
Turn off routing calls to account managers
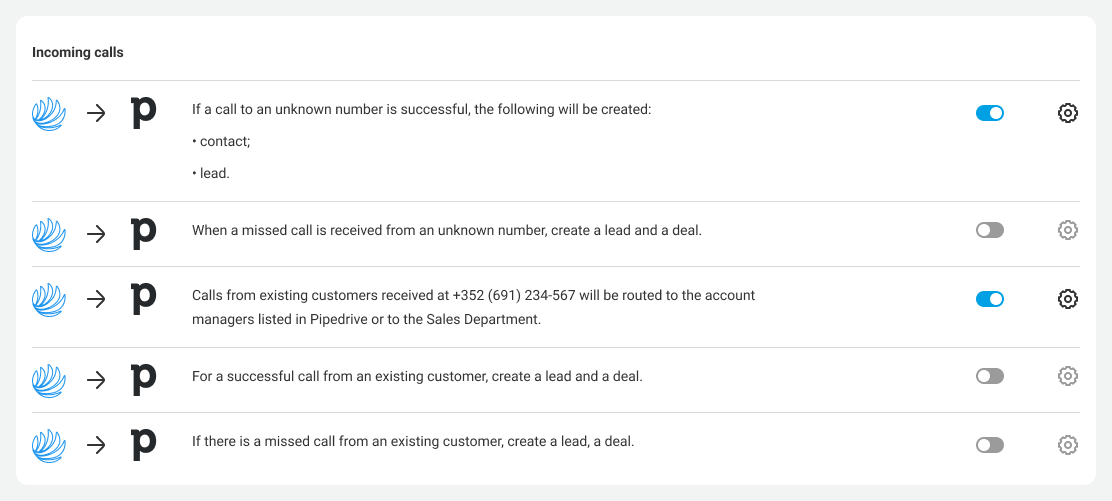tap(989, 299)
